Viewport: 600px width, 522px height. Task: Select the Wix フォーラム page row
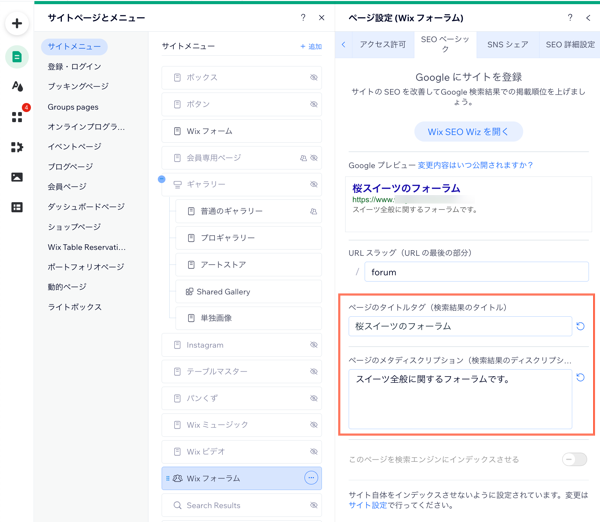pos(241,478)
